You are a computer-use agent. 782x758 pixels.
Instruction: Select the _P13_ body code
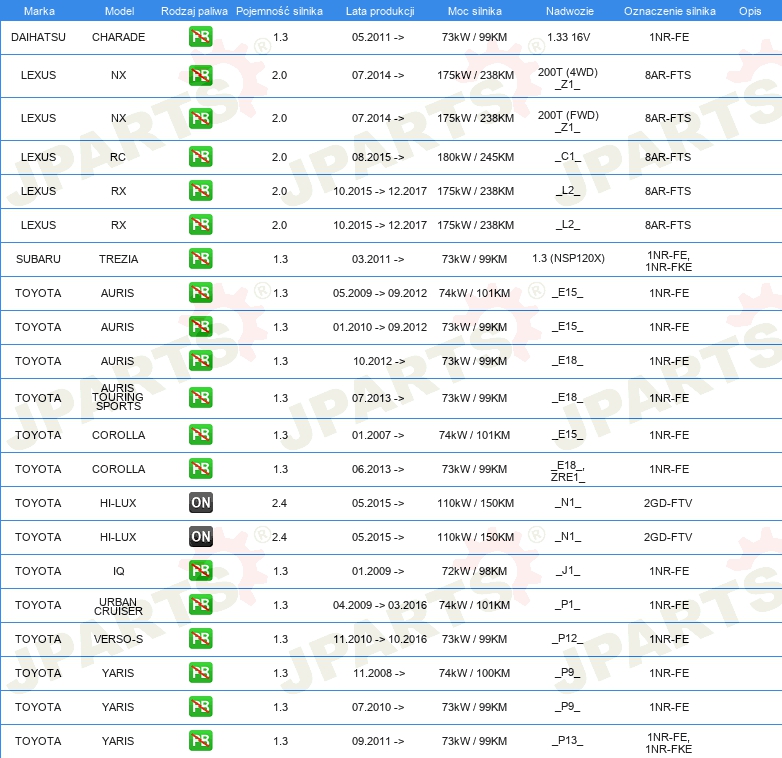pyautogui.click(x=568, y=741)
